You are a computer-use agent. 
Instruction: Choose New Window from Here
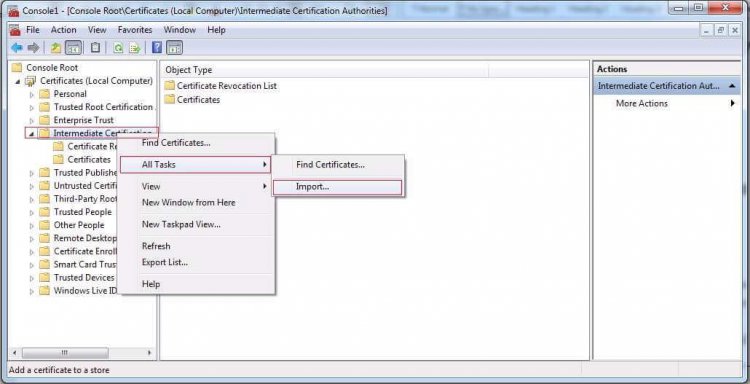pos(197,202)
